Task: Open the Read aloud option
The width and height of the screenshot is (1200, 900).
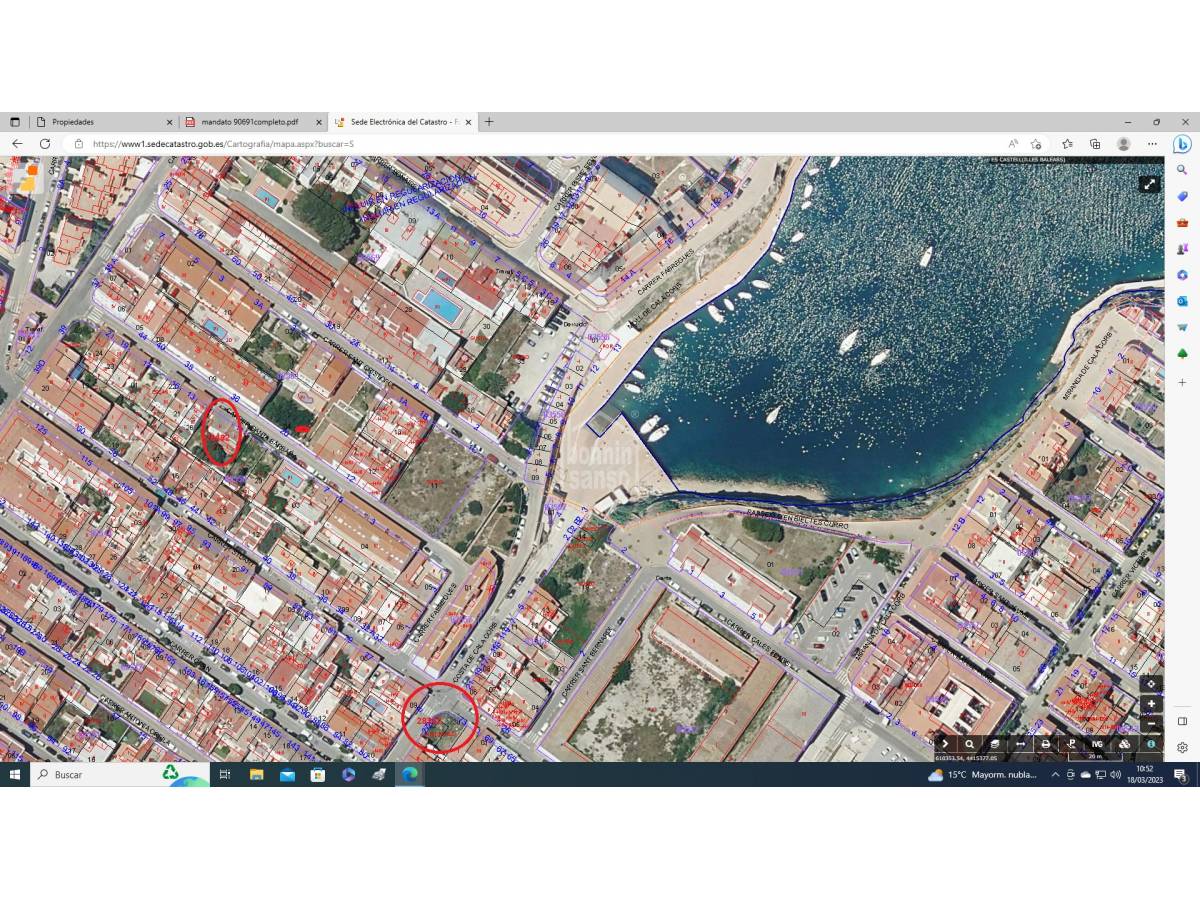Action: [x=1013, y=144]
